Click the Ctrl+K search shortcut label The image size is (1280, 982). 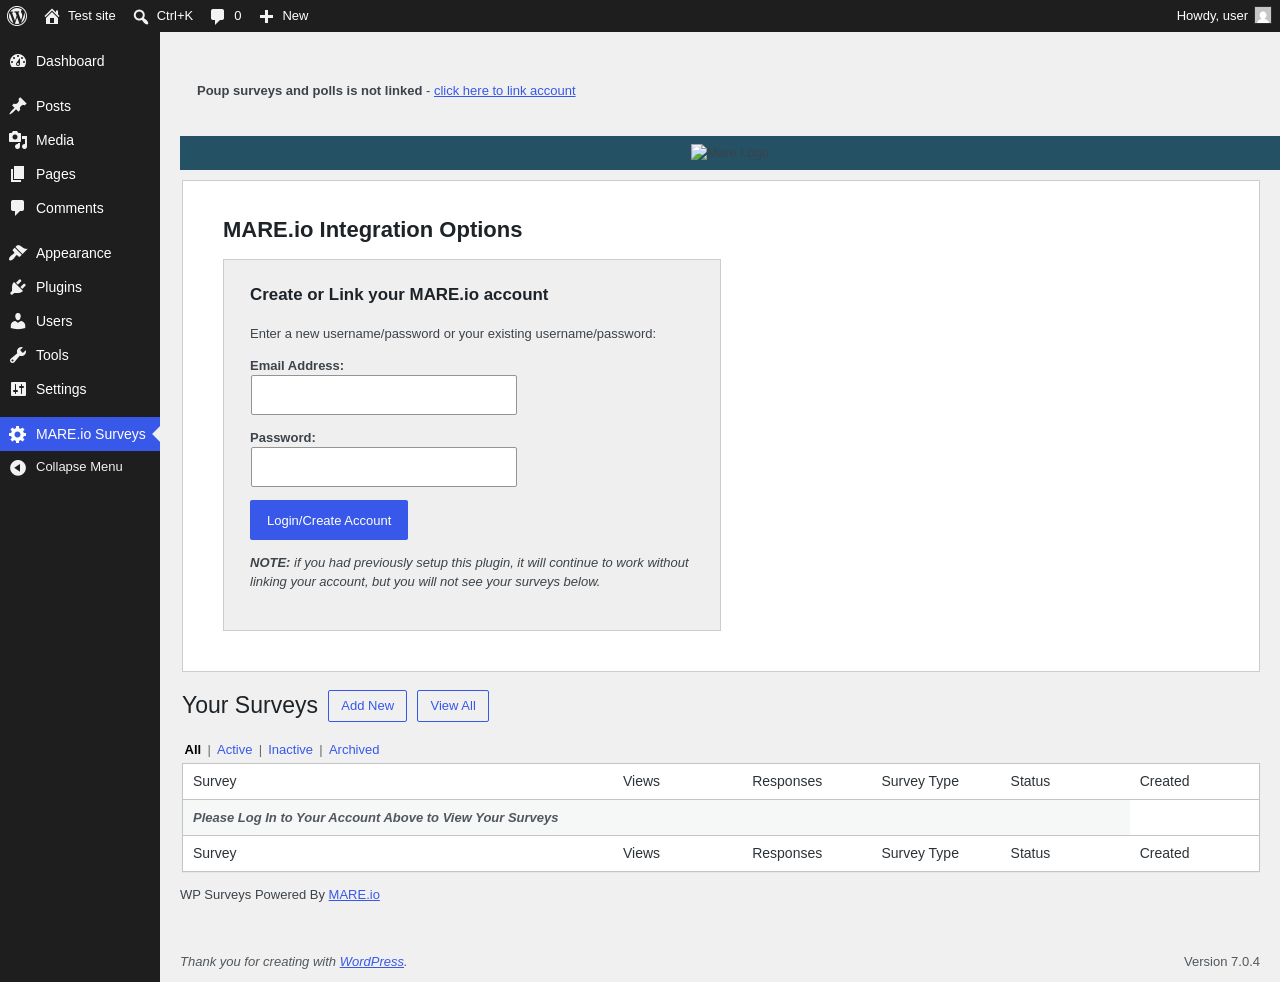click(x=175, y=16)
